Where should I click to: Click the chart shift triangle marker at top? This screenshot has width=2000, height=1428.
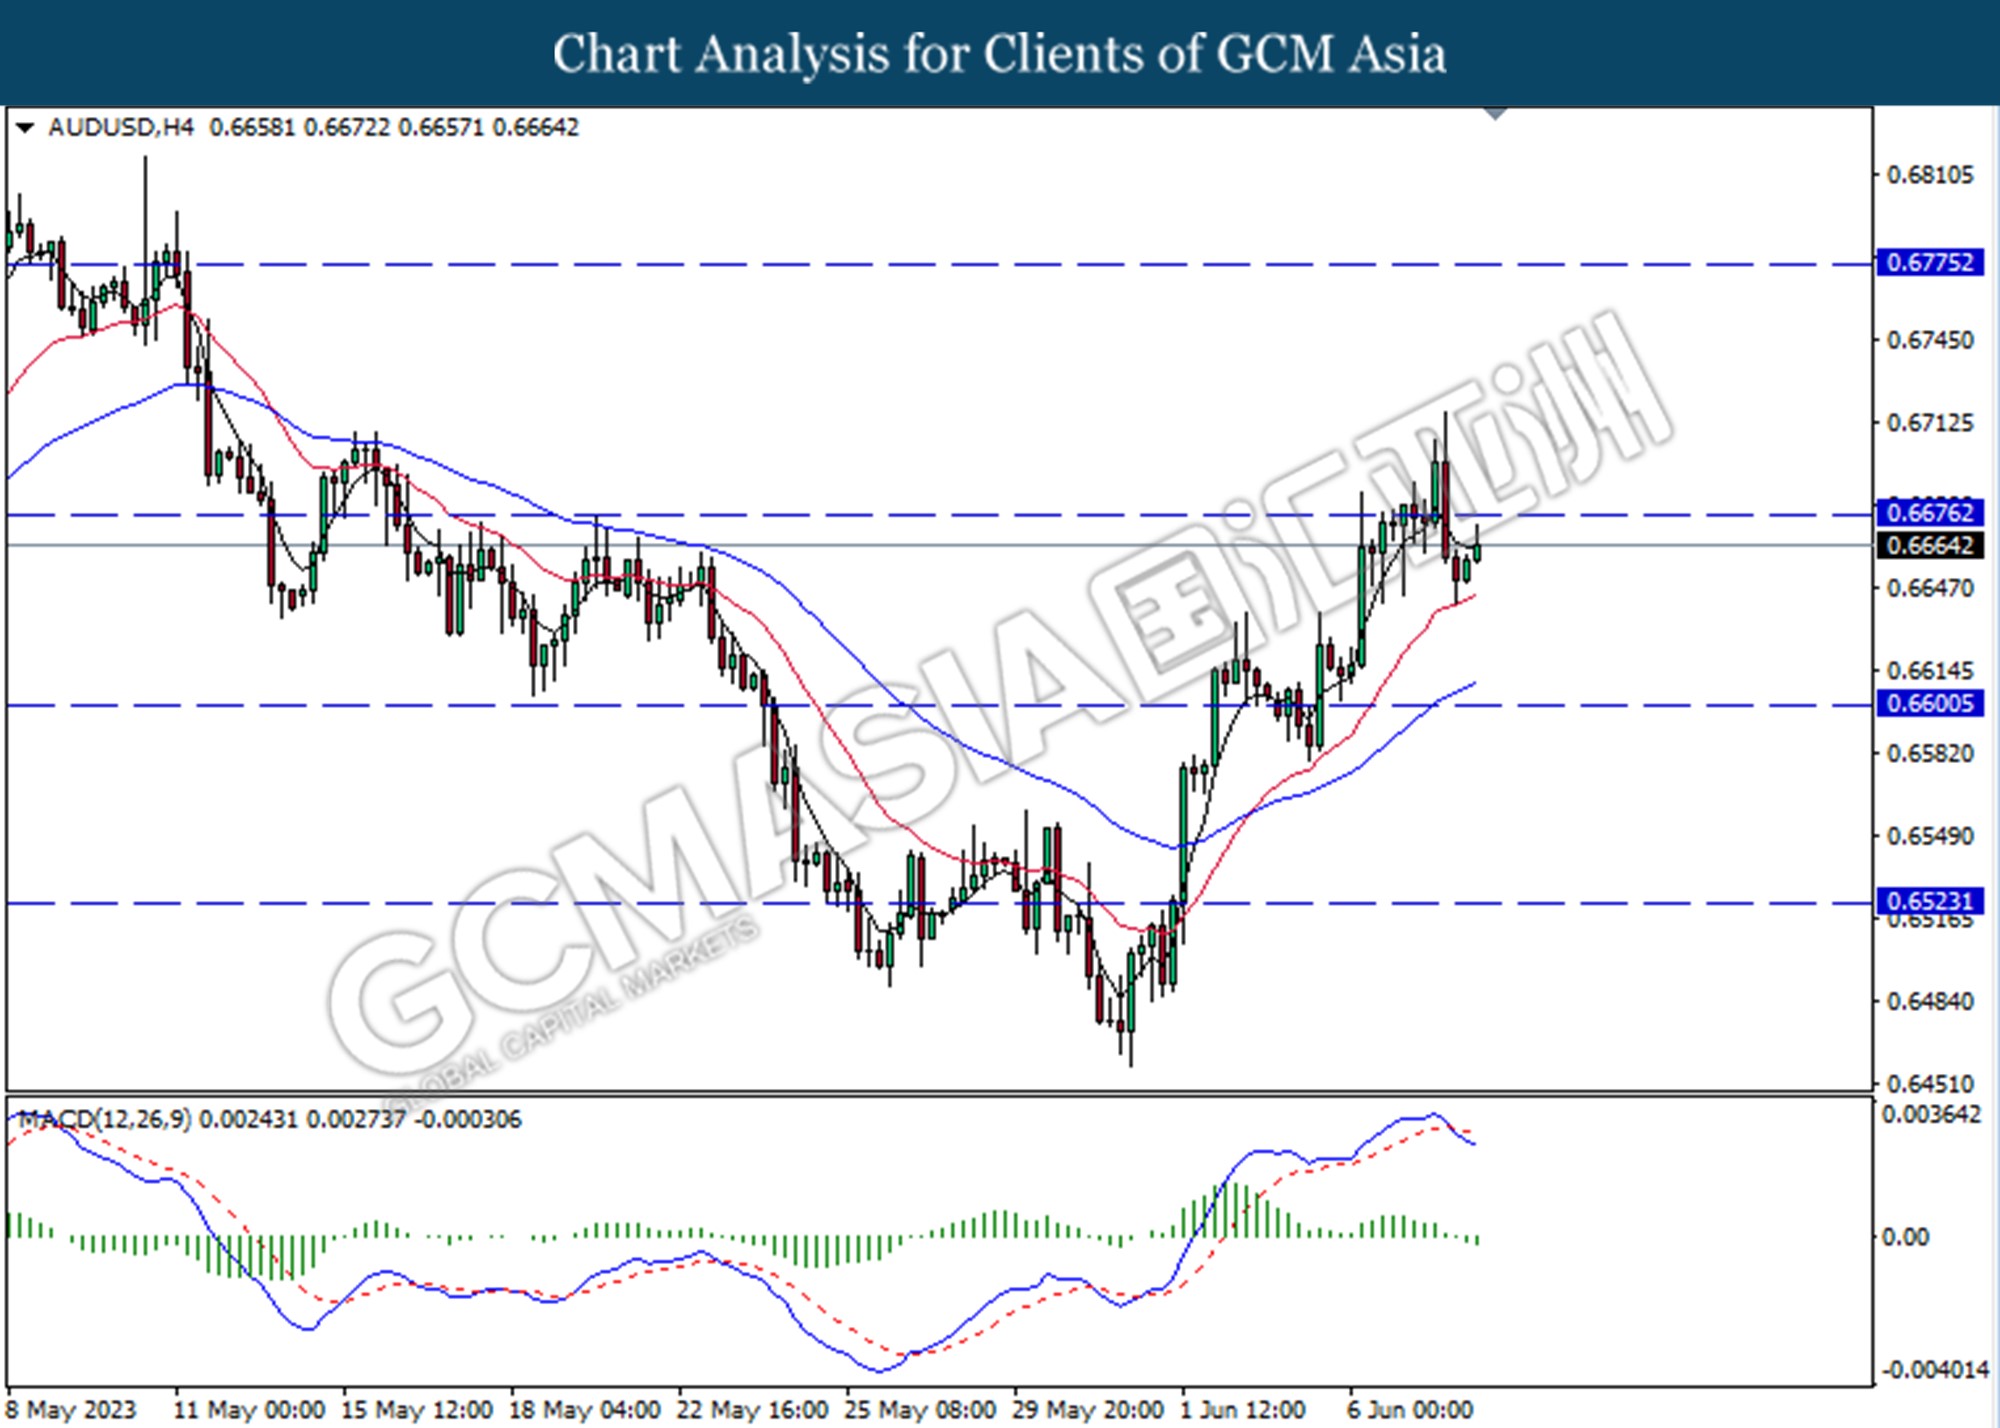(x=1495, y=114)
